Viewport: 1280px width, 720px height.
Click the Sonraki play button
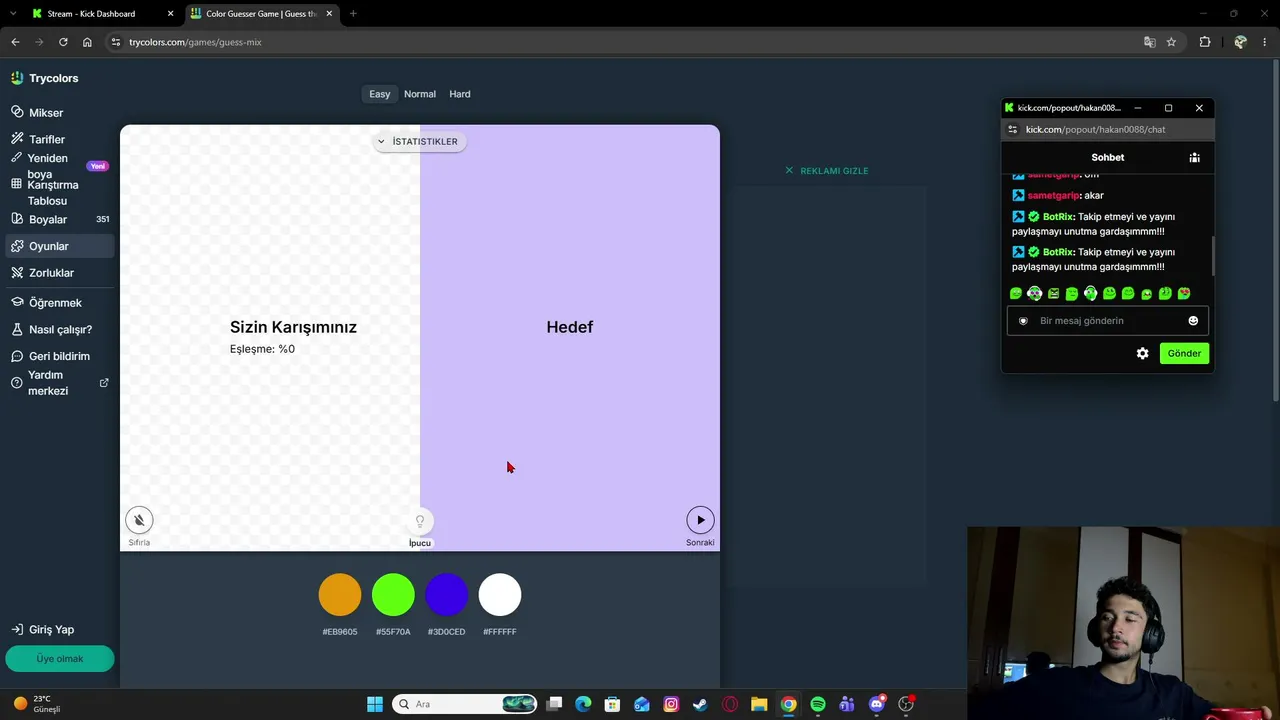pos(700,520)
